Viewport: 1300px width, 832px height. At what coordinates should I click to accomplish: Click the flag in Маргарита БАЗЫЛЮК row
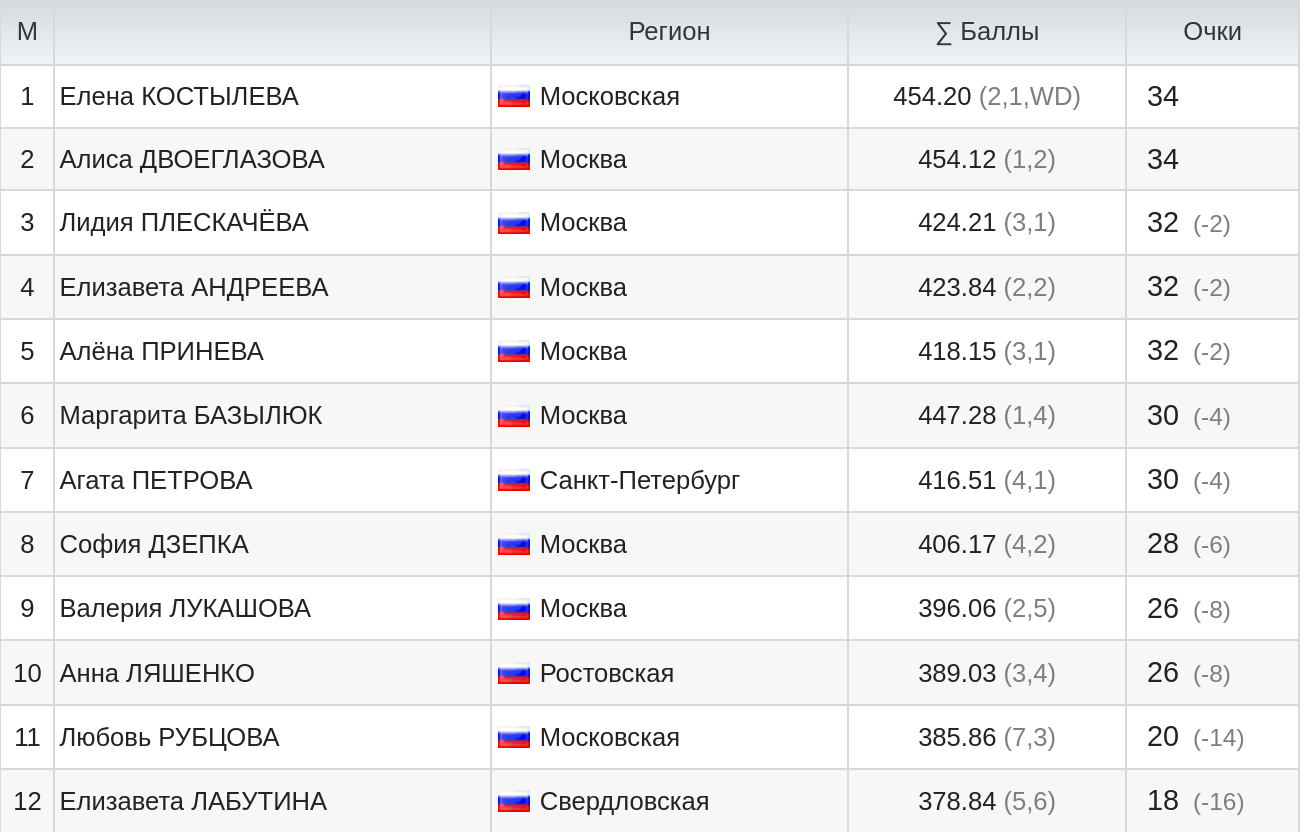[514, 416]
